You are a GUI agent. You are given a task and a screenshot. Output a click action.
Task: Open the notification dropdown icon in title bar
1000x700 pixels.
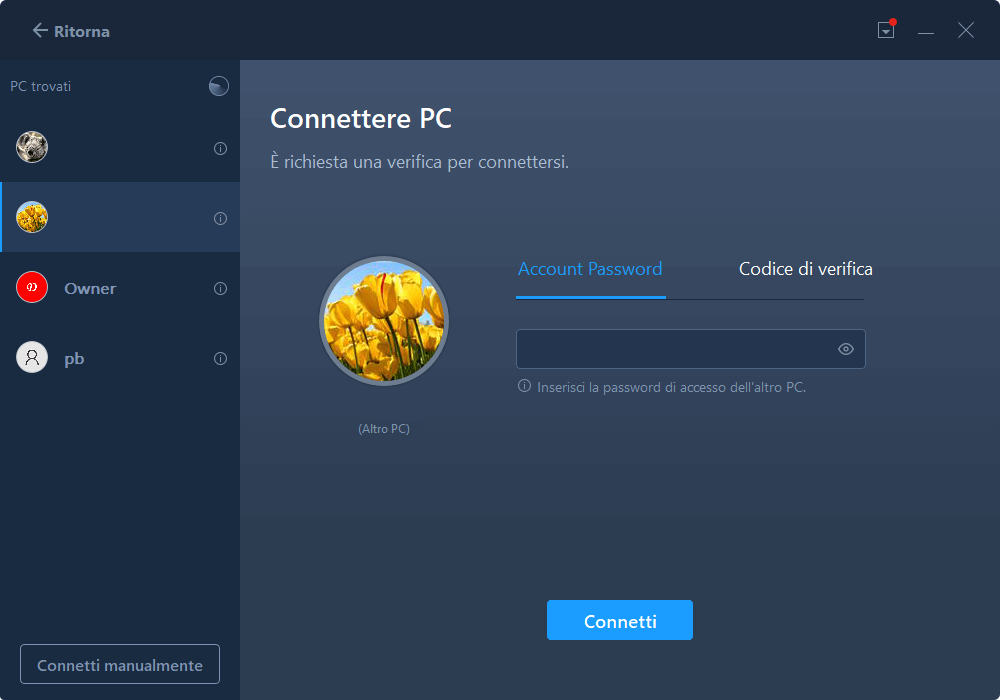886,30
